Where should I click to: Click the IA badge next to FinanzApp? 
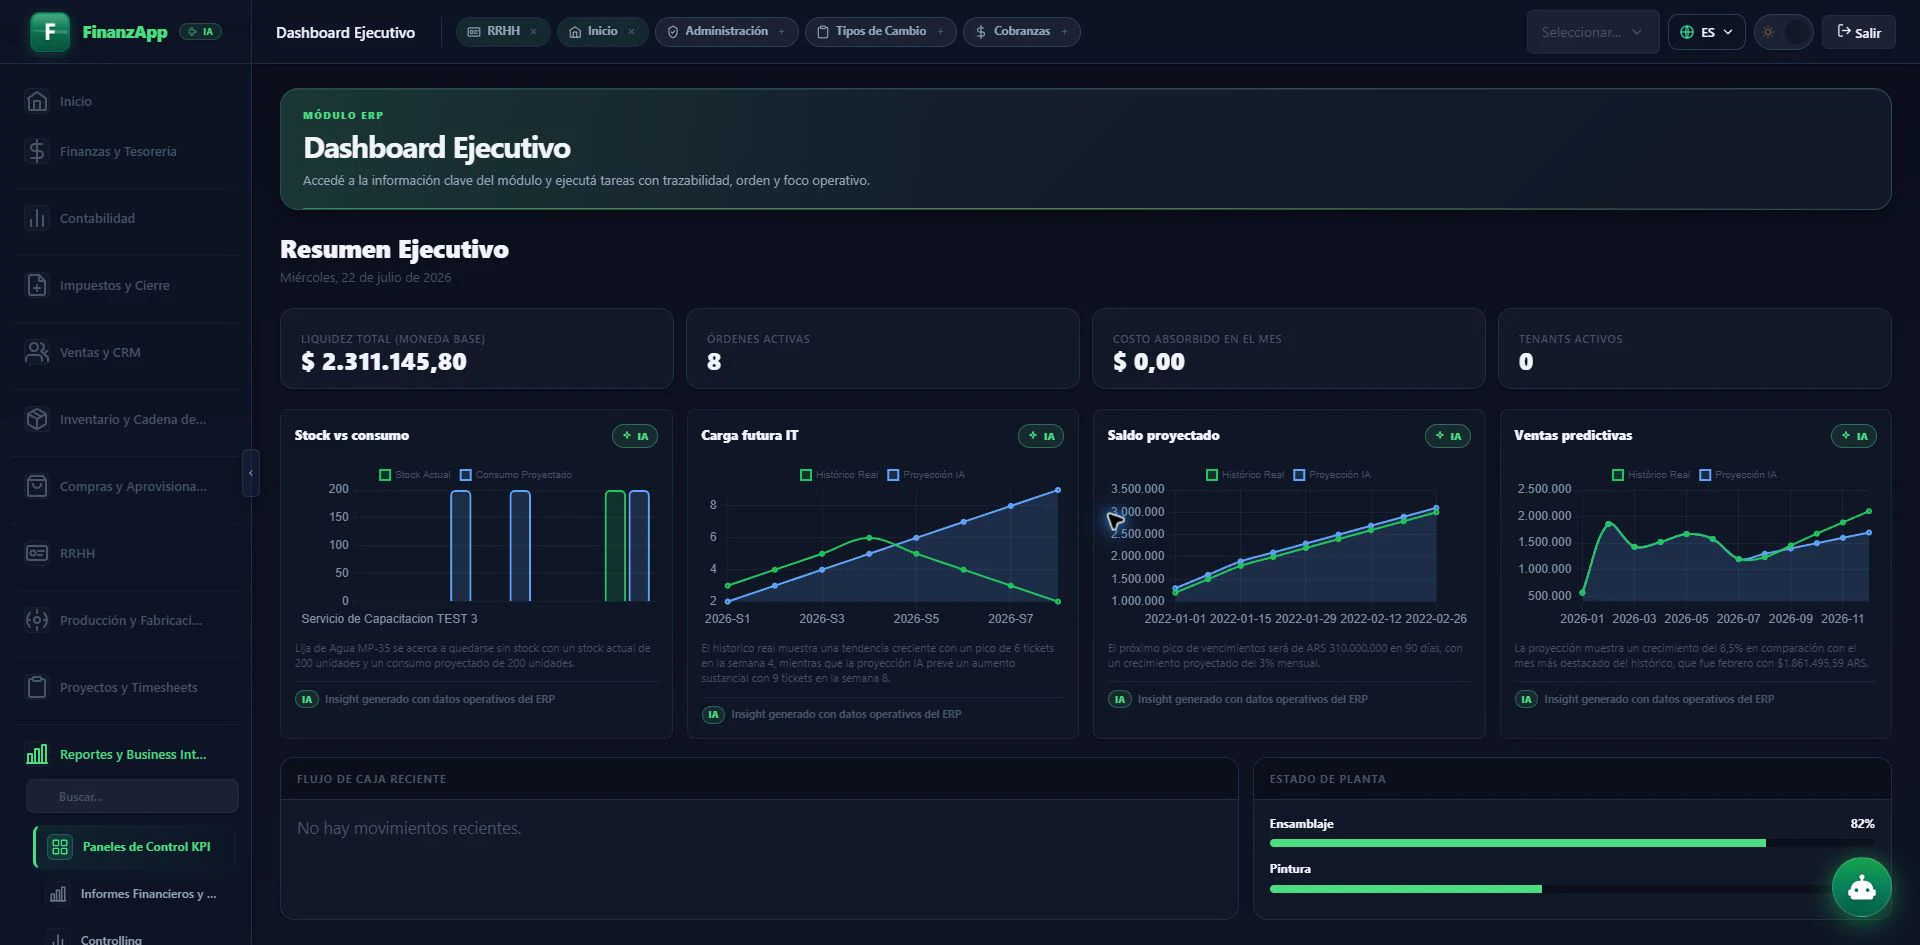coord(201,32)
